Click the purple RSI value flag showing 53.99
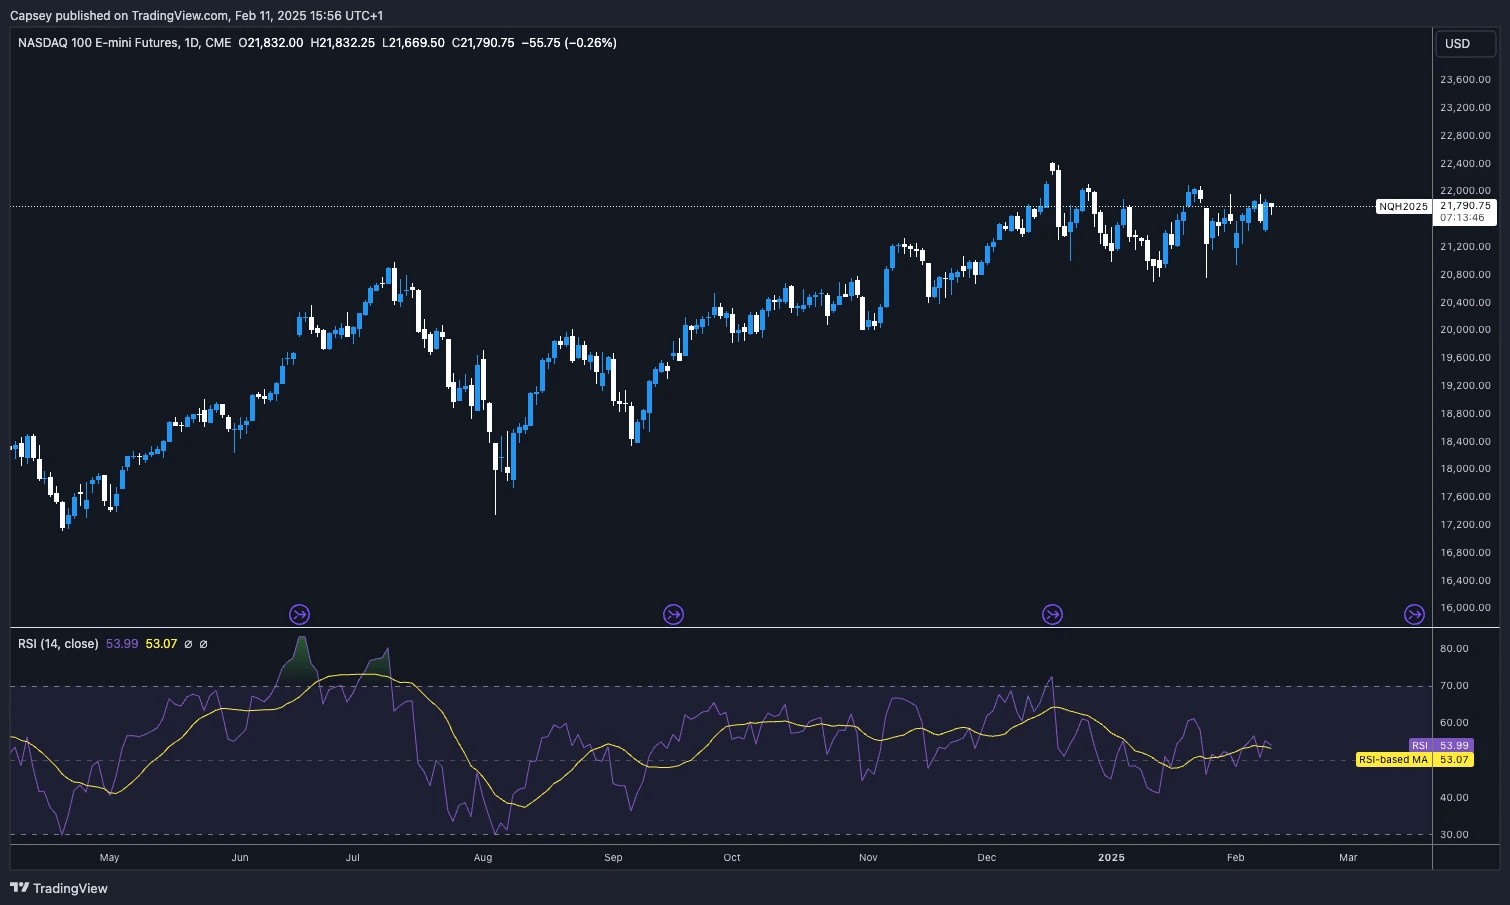This screenshot has width=1510, height=905. coord(1440,745)
